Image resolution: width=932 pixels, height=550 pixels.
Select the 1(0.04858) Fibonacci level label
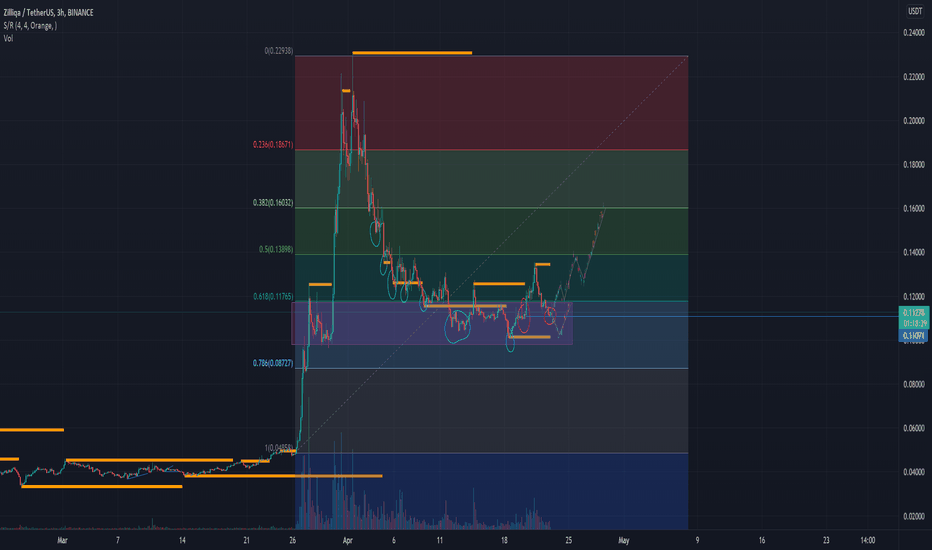279,448
